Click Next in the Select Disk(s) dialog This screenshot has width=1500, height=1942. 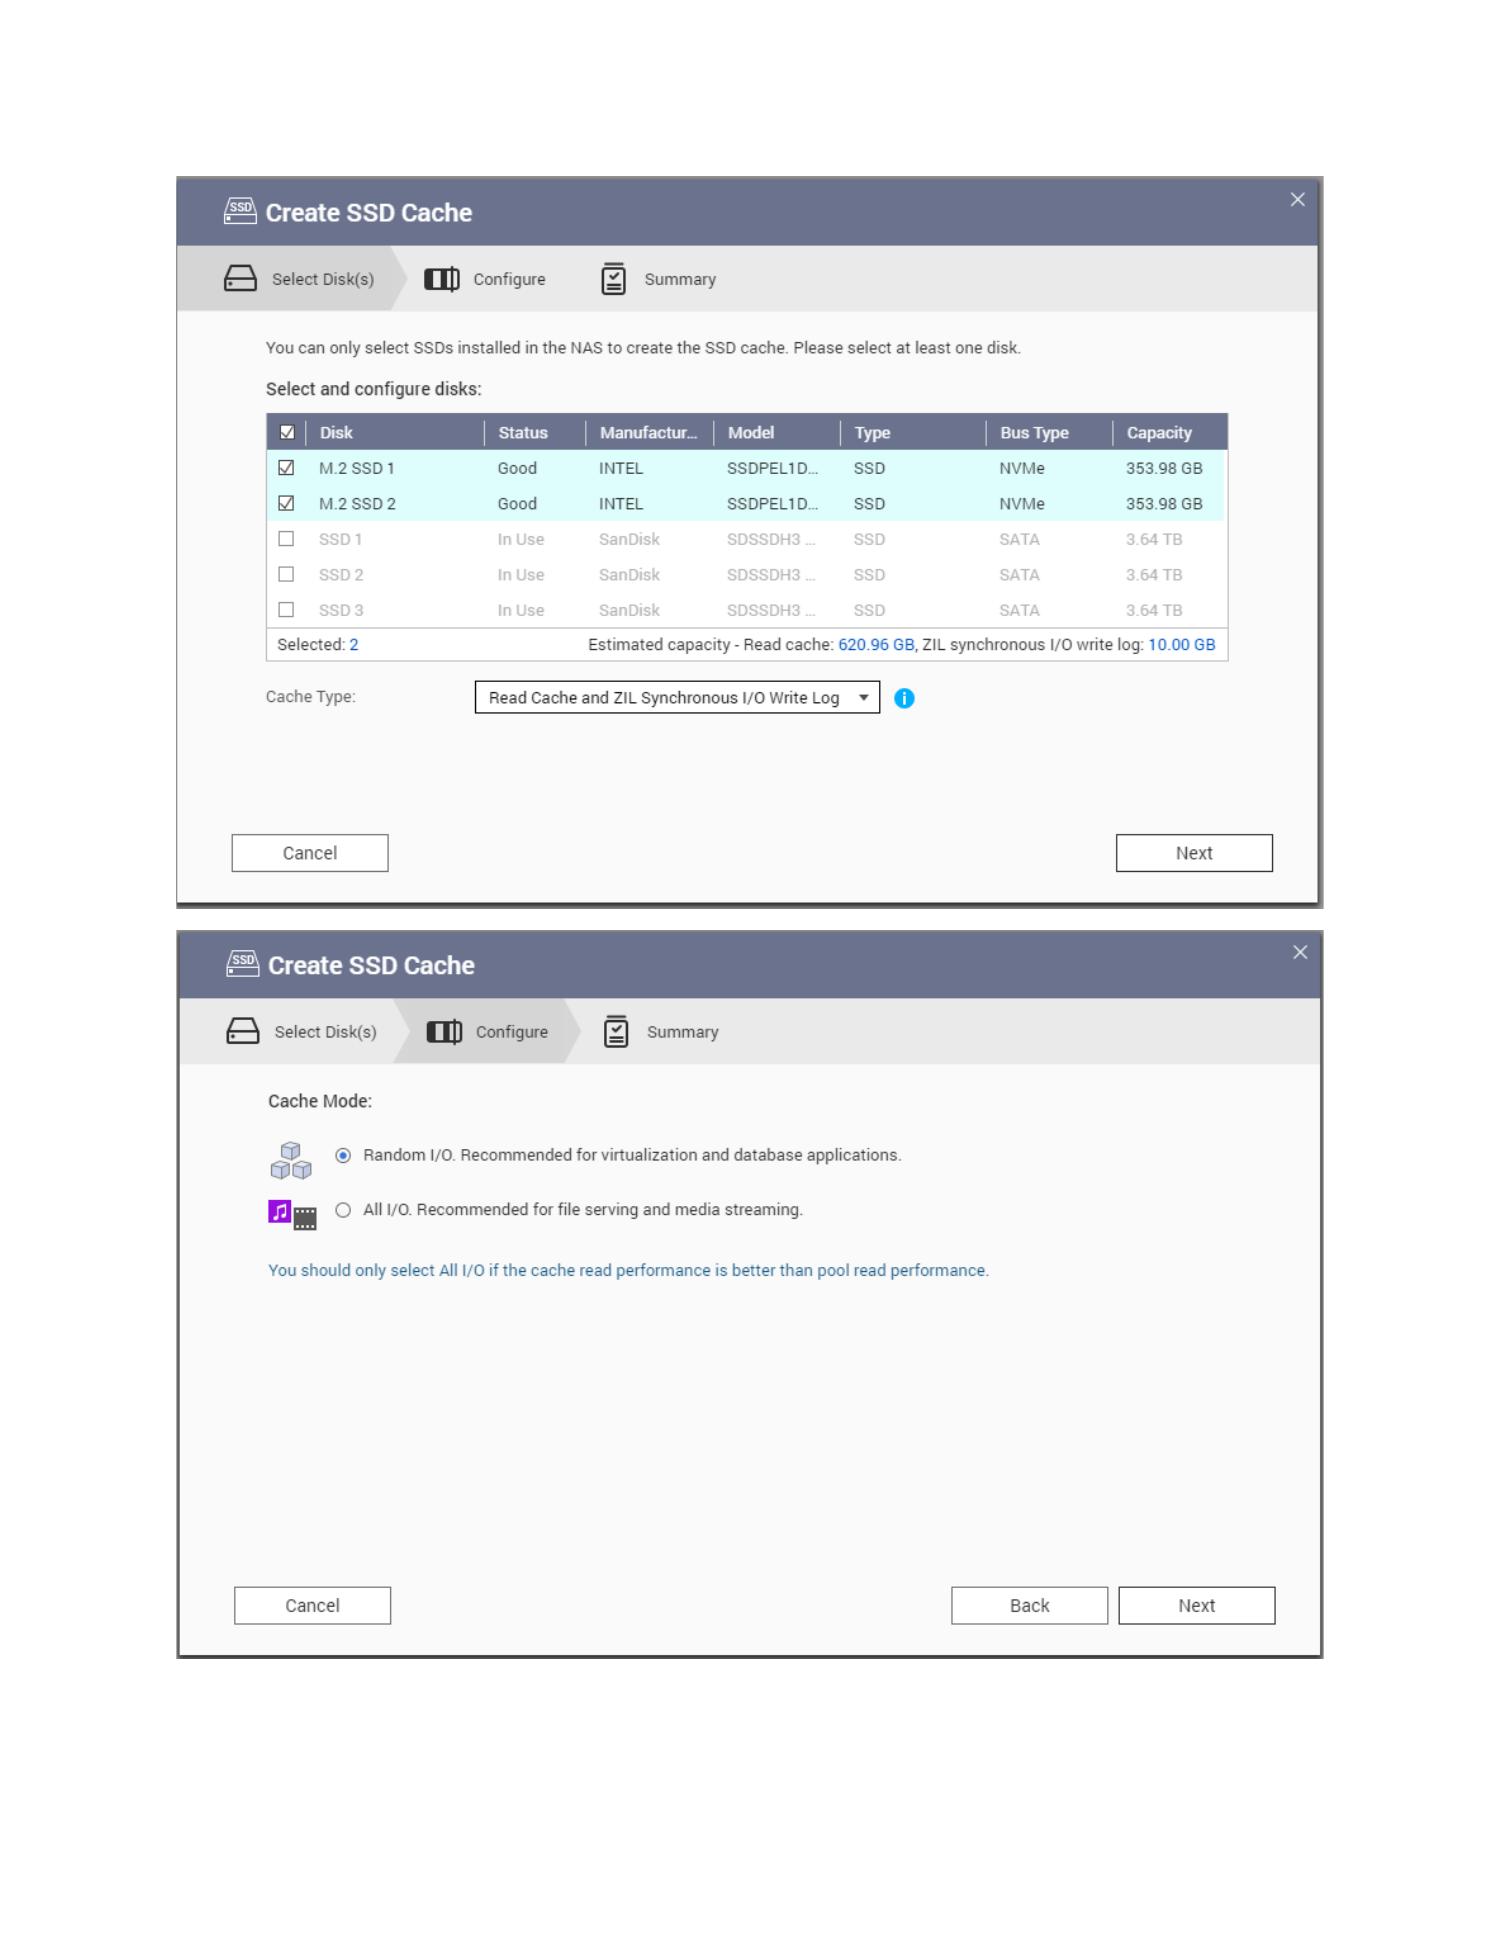coord(1194,853)
